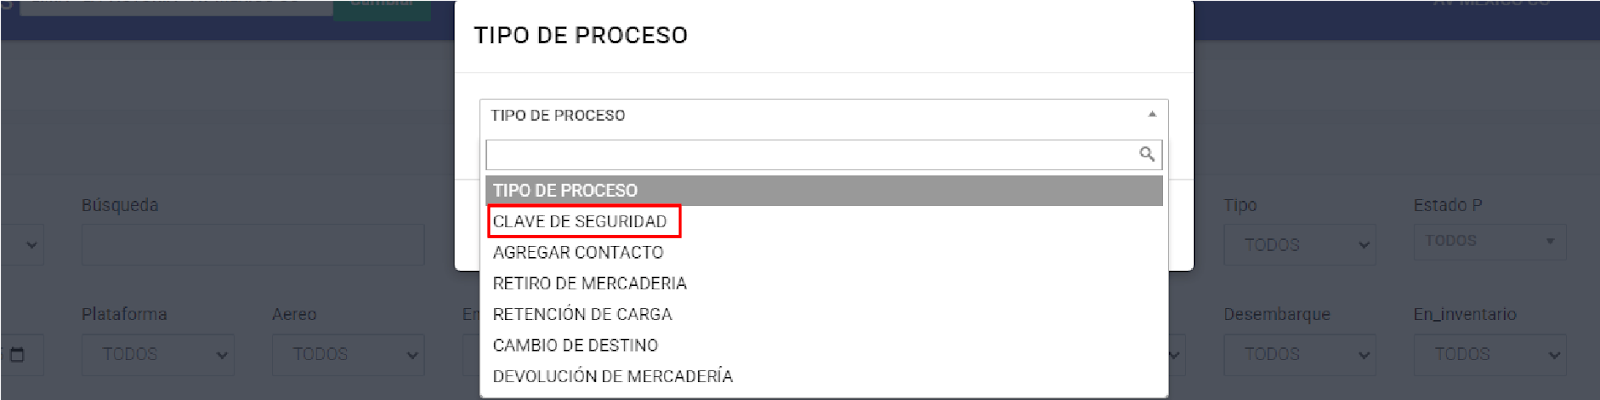Expand the Tipo TODOS dropdown
Screen dimensions: 1600x400
(x=1299, y=245)
